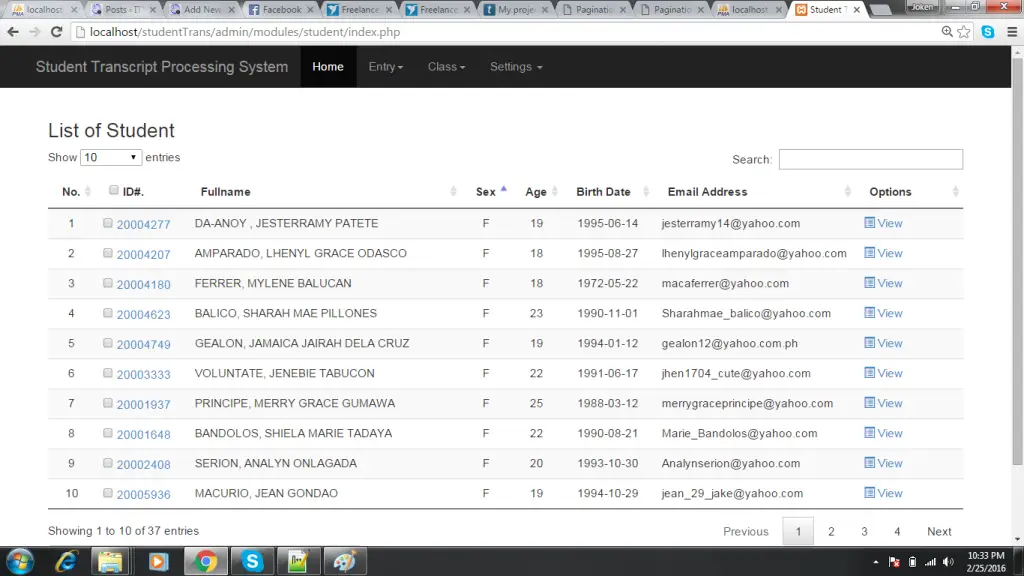Jump to pagination page 3
This screenshot has height=576, width=1024.
864,531
